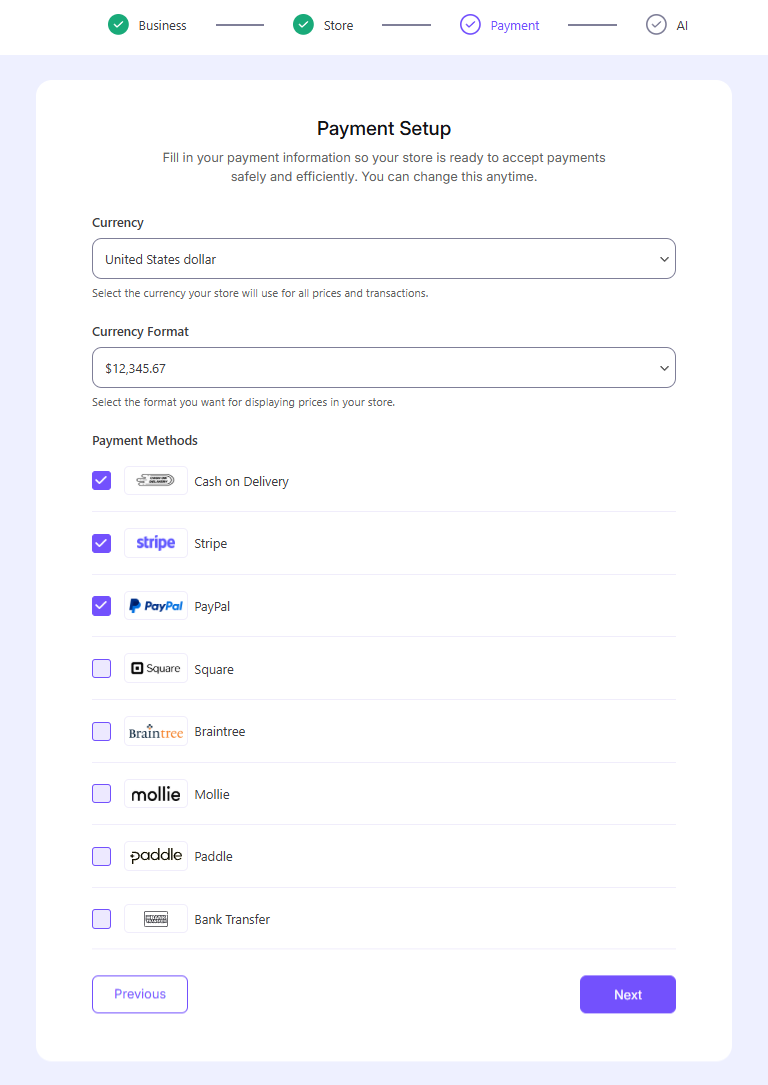Click the Stripe logo icon
Viewport: 768px width, 1085px height.
[156, 543]
